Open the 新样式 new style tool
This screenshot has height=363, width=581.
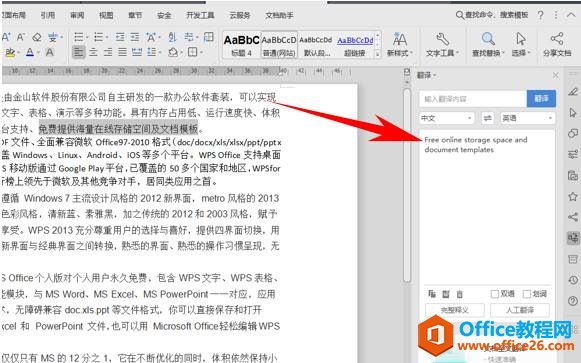[x=399, y=44]
